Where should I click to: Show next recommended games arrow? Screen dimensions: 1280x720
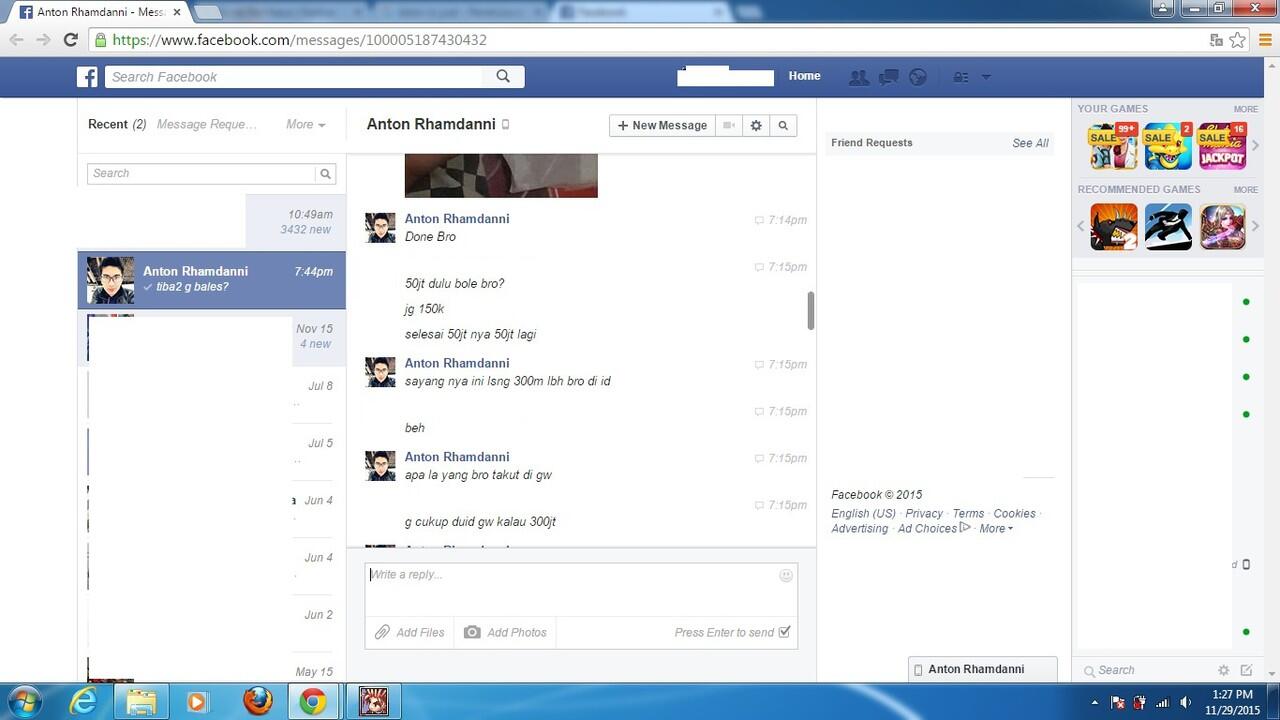click(x=1255, y=227)
